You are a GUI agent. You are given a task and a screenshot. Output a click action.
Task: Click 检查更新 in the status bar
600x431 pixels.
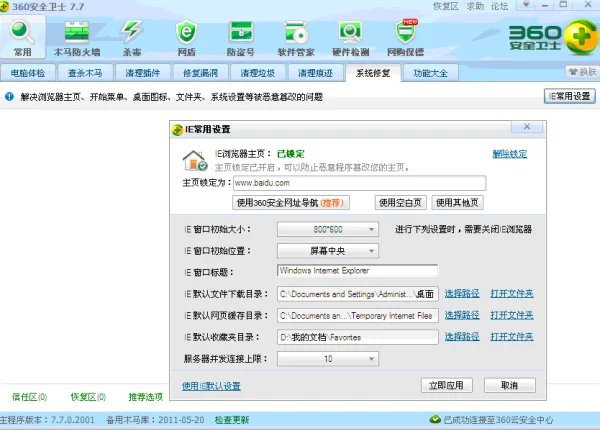click(232, 420)
